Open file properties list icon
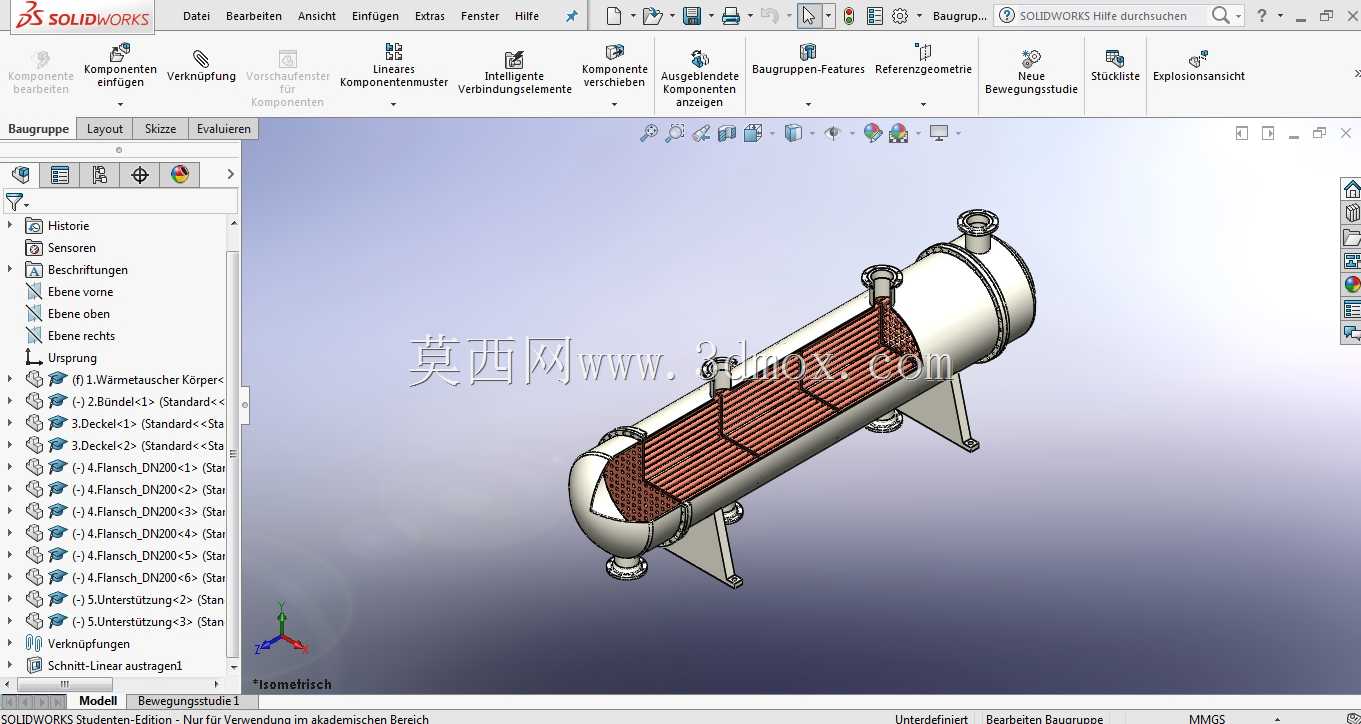The image size is (1361, 724). [x=875, y=16]
